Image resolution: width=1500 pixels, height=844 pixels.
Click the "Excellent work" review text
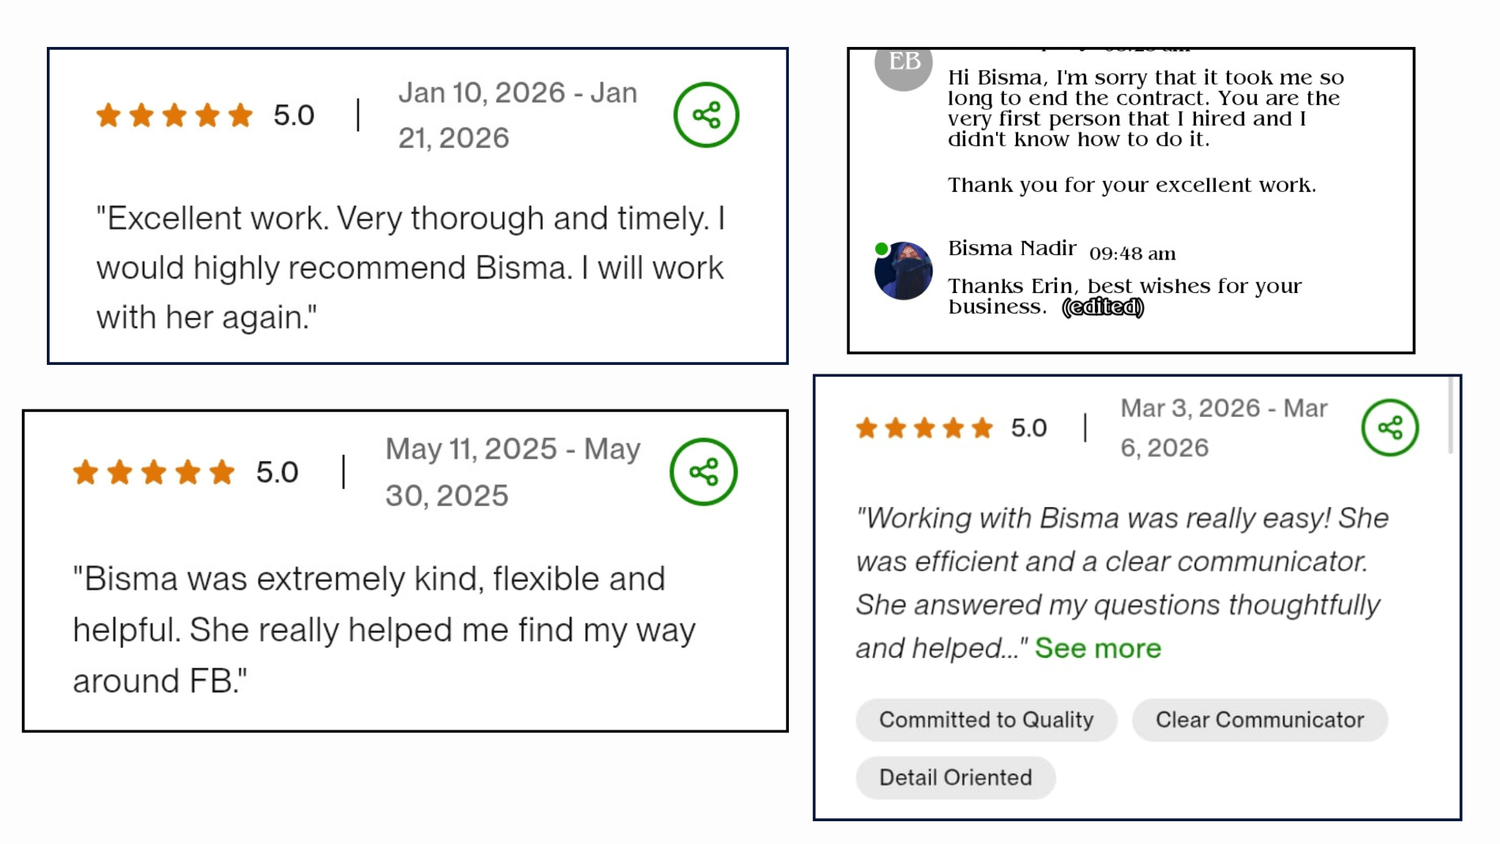coord(411,267)
